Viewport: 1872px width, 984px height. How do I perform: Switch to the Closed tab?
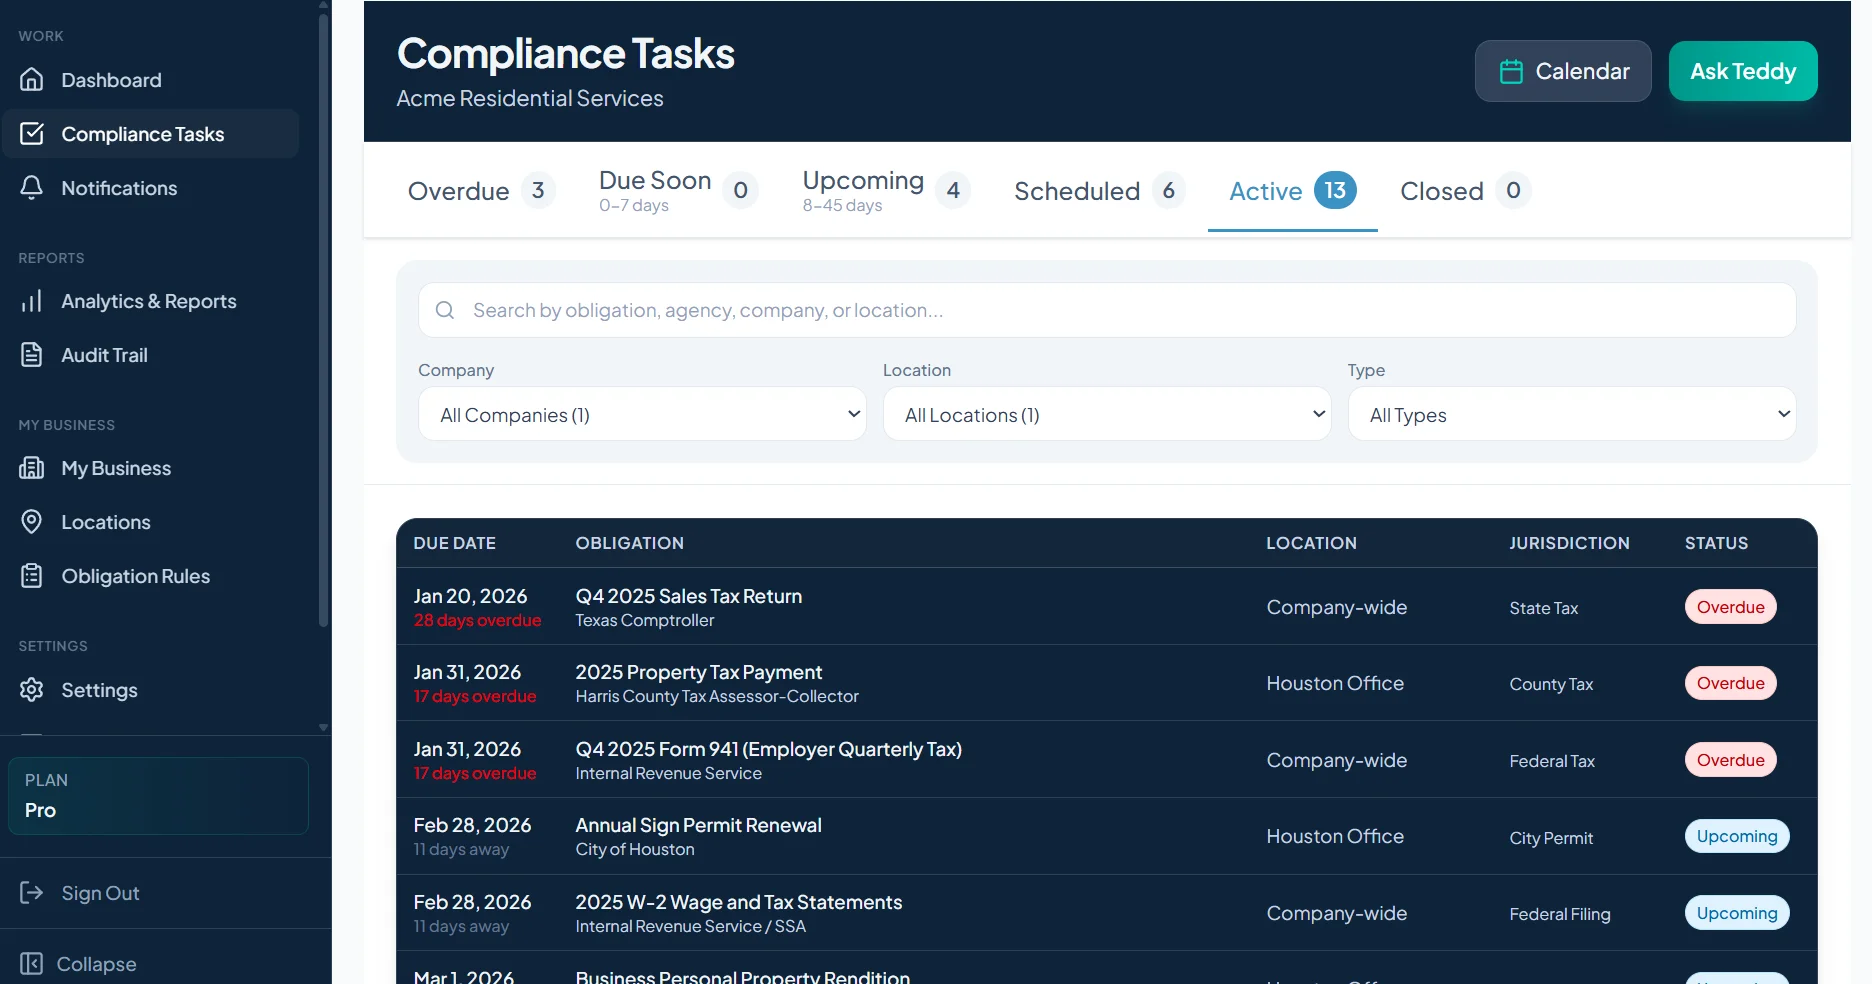pyautogui.click(x=1465, y=191)
